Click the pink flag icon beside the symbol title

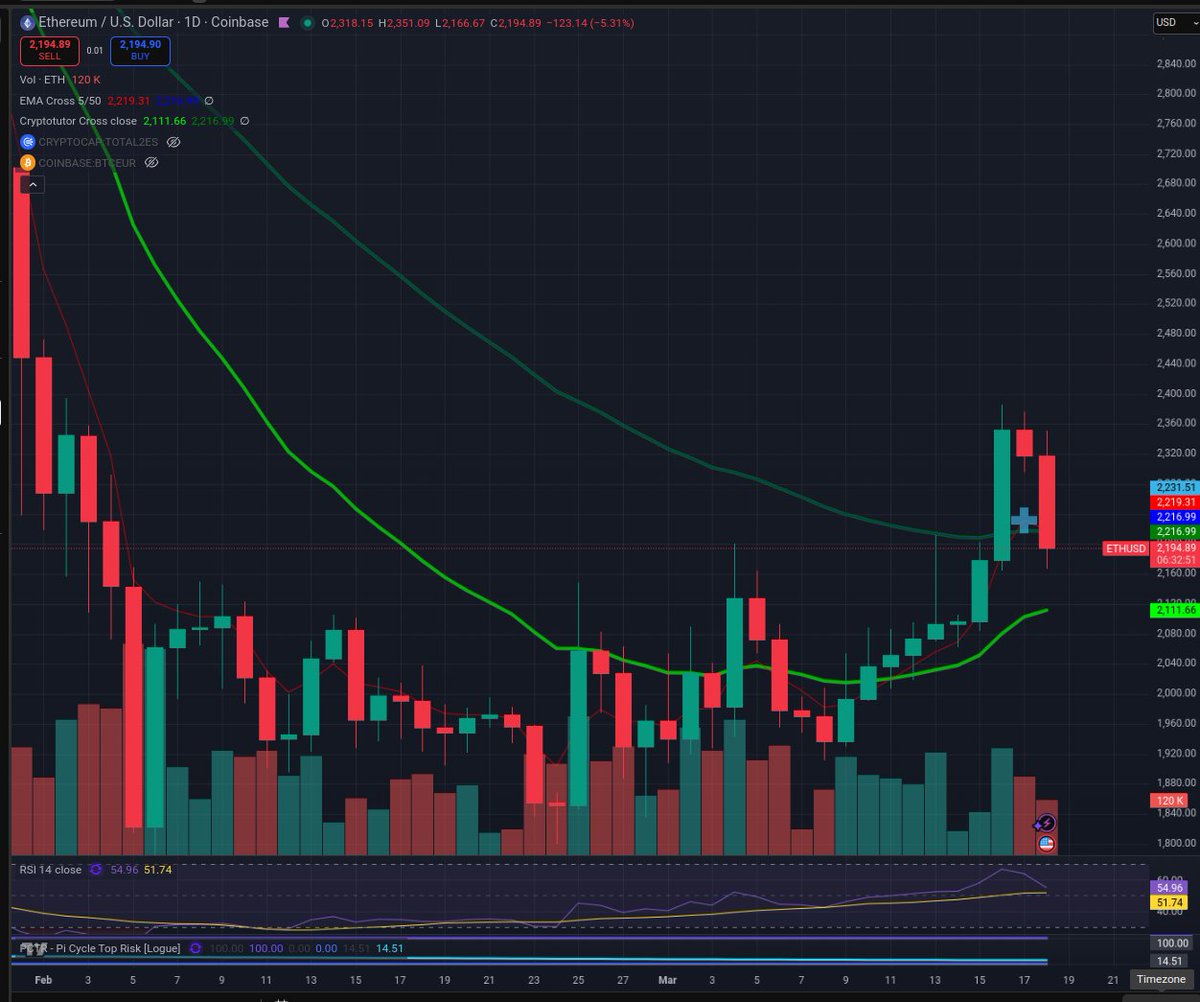pyautogui.click(x=283, y=21)
